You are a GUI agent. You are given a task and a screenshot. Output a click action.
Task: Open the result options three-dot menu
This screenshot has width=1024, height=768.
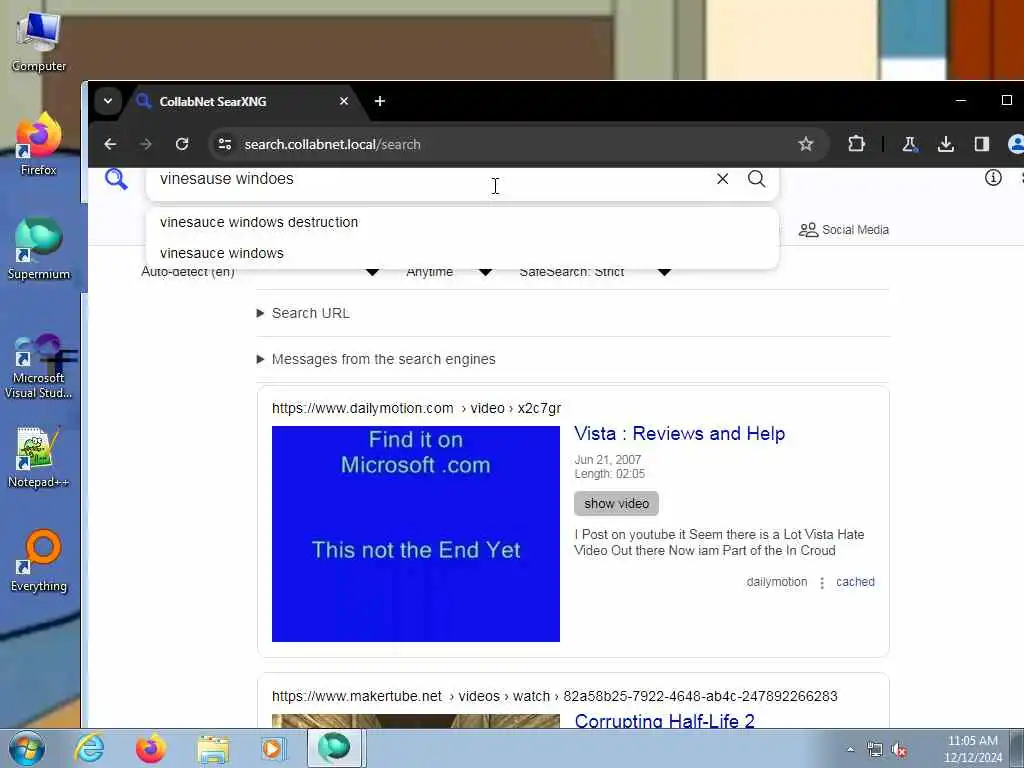822,583
